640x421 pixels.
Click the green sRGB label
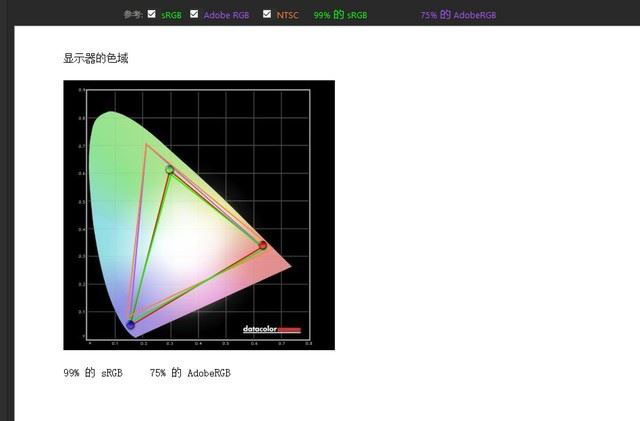click(171, 15)
